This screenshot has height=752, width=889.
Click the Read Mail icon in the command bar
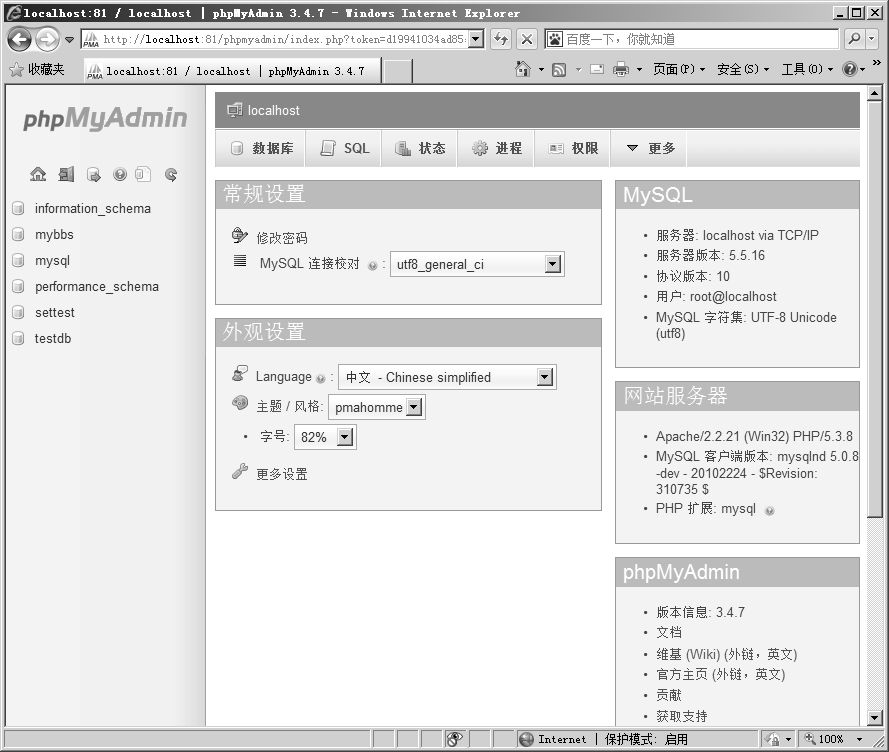click(x=597, y=69)
